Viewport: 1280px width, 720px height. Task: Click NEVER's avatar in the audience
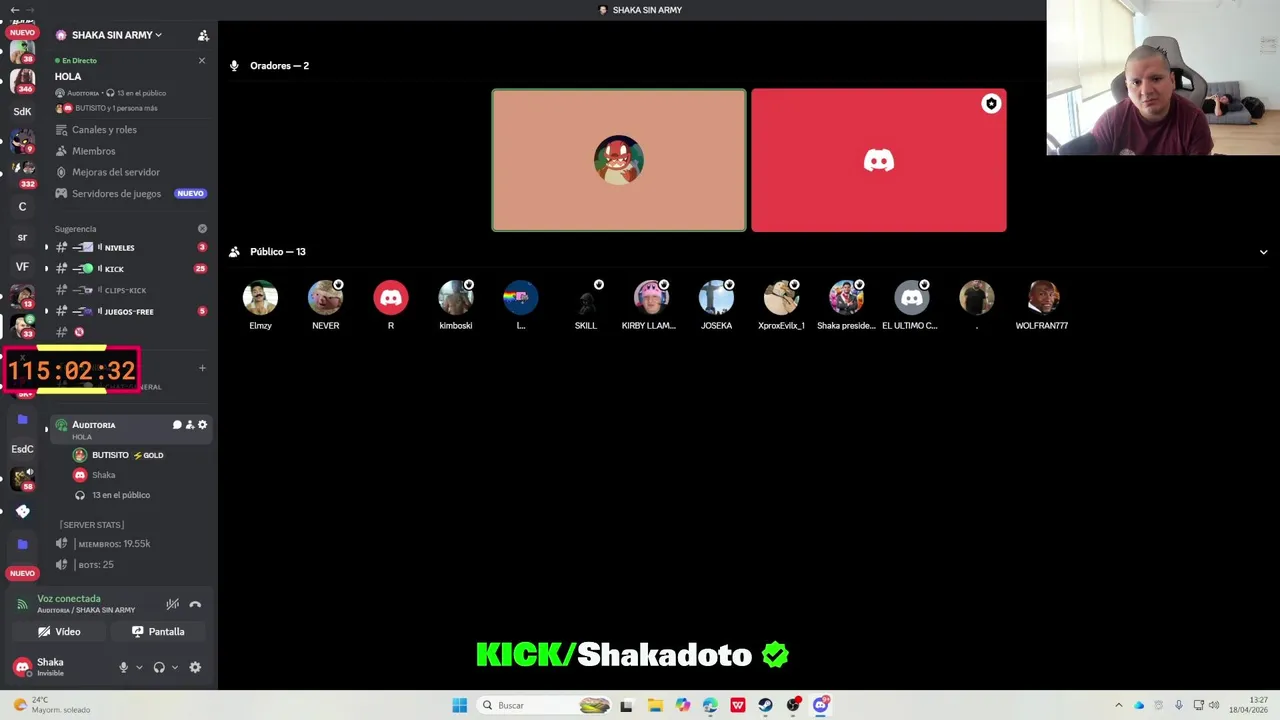[x=325, y=298]
